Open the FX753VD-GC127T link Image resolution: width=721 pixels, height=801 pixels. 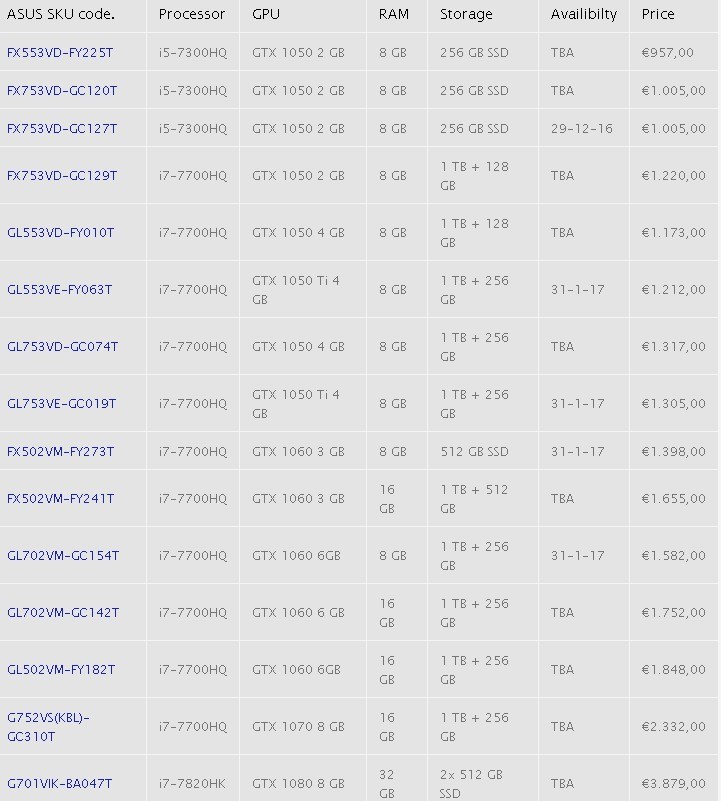(x=62, y=128)
